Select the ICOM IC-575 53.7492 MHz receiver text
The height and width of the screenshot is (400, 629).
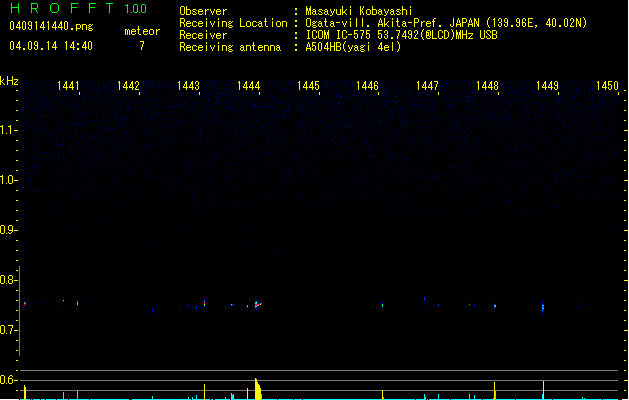(x=402, y=35)
